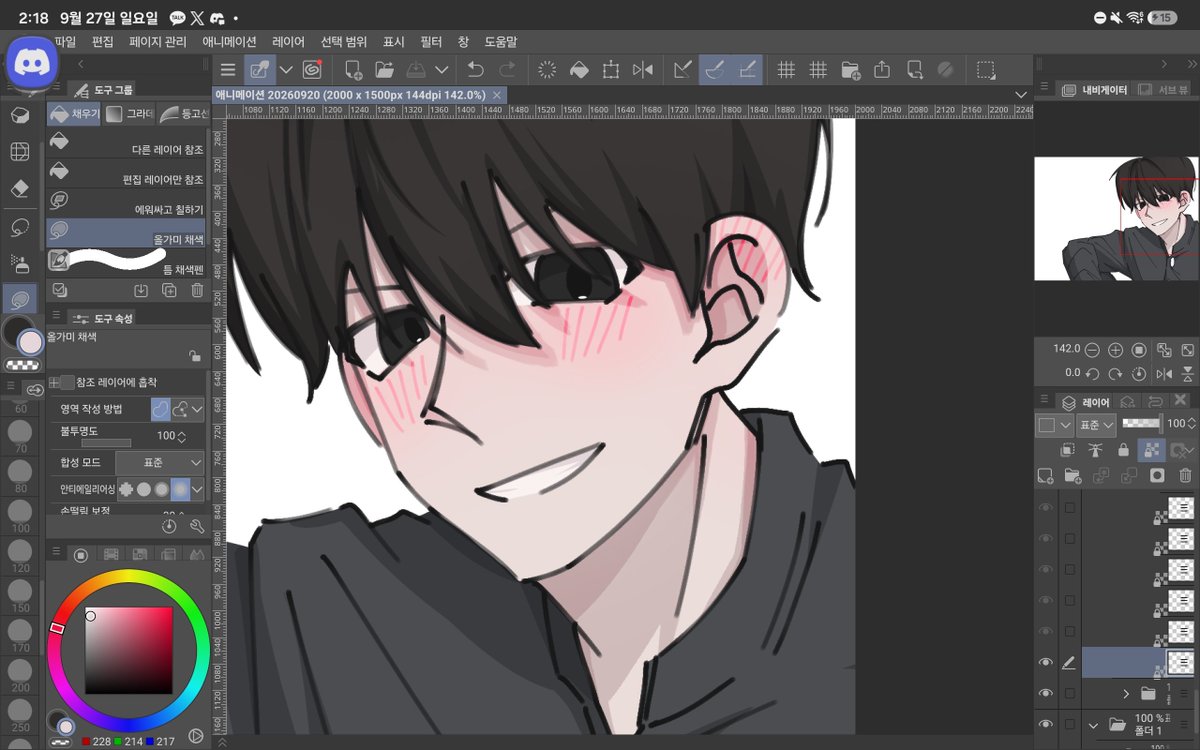Toggle visibility of 폴더 1 folder

coord(1046,724)
